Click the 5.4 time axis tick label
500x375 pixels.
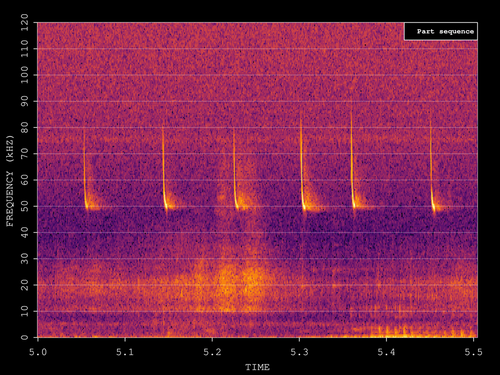pos(386,352)
